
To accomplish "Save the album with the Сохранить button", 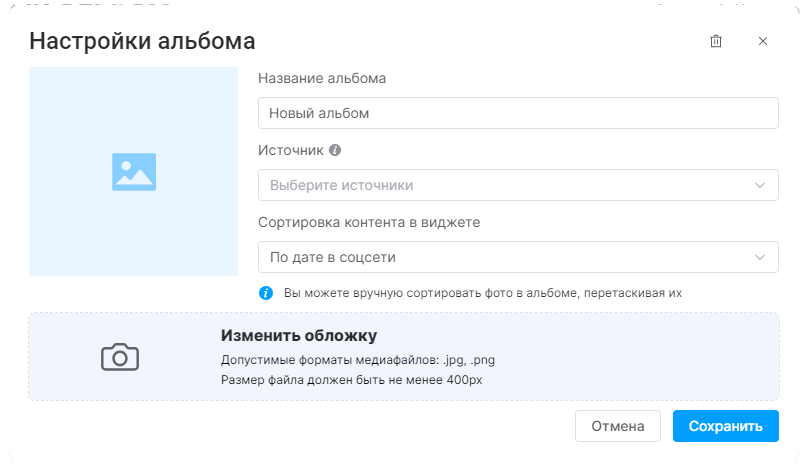I will click(726, 426).
